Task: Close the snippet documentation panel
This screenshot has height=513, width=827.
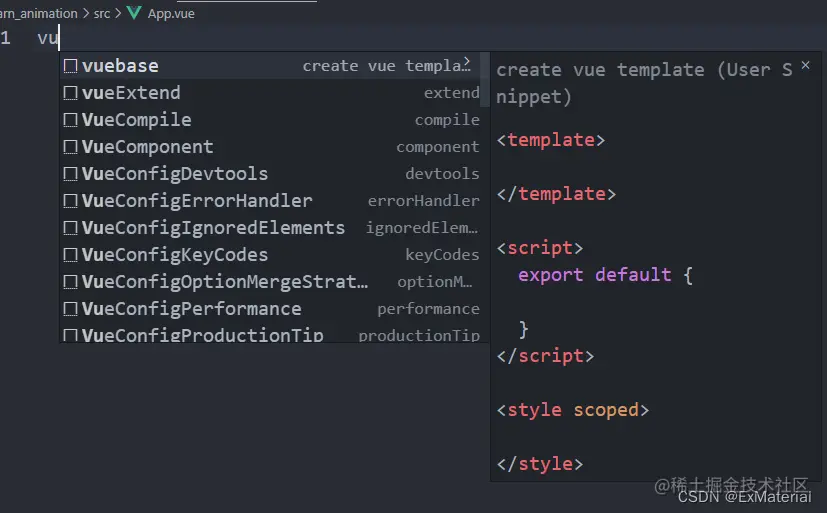Action: tap(805, 65)
